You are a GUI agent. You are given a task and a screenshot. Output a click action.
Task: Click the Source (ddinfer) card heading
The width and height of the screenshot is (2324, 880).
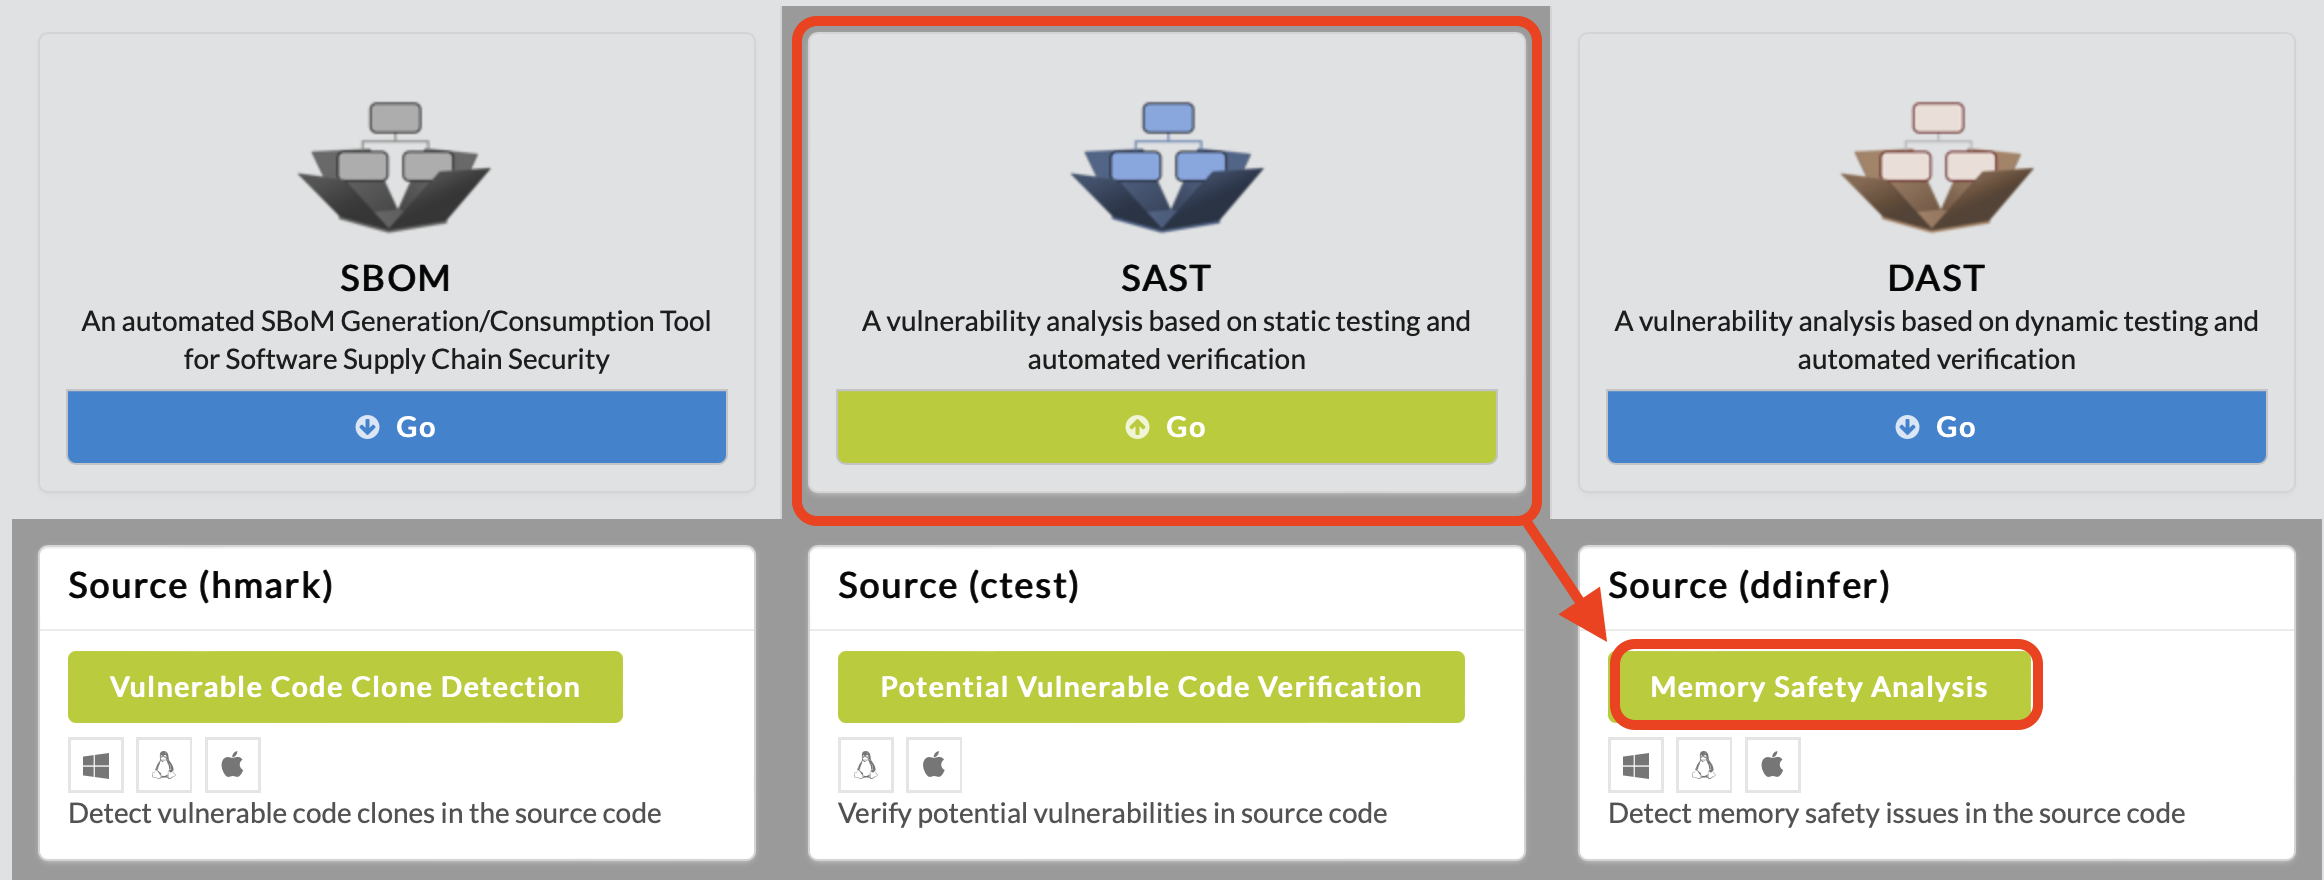1749,585
